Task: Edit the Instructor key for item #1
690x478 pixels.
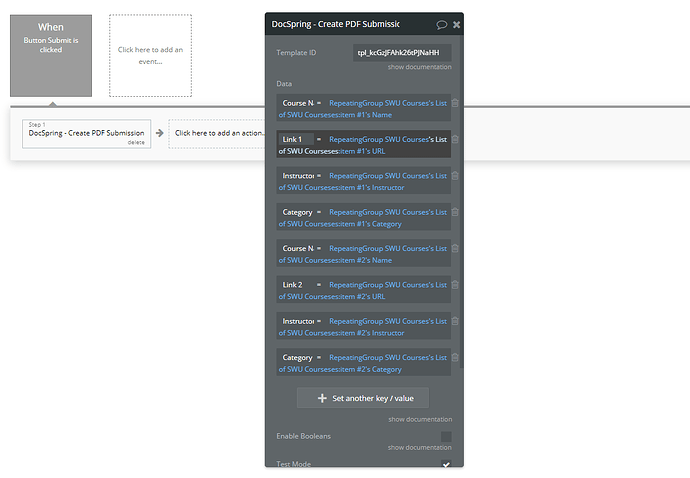Action: (x=296, y=176)
